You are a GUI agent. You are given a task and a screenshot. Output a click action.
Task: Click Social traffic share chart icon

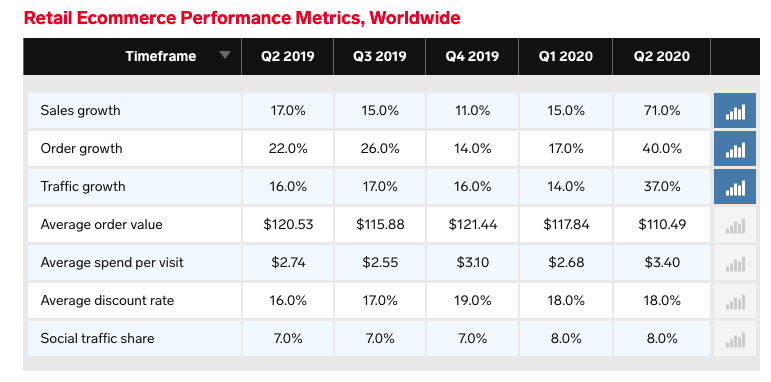(x=735, y=338)
